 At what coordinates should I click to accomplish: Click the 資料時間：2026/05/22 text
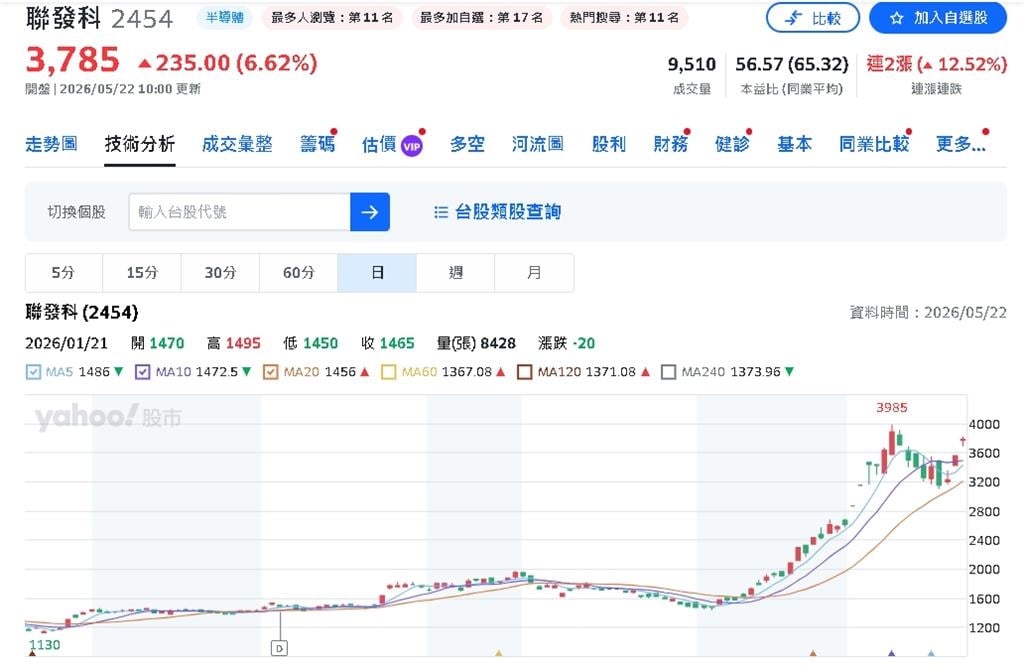pos(928,312)
